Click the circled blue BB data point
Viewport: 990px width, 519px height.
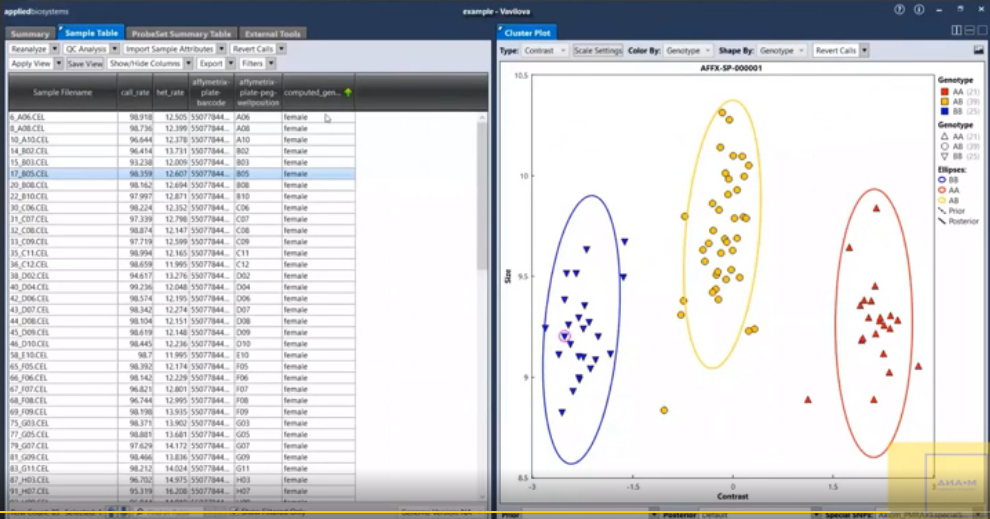tap(565, 338)
